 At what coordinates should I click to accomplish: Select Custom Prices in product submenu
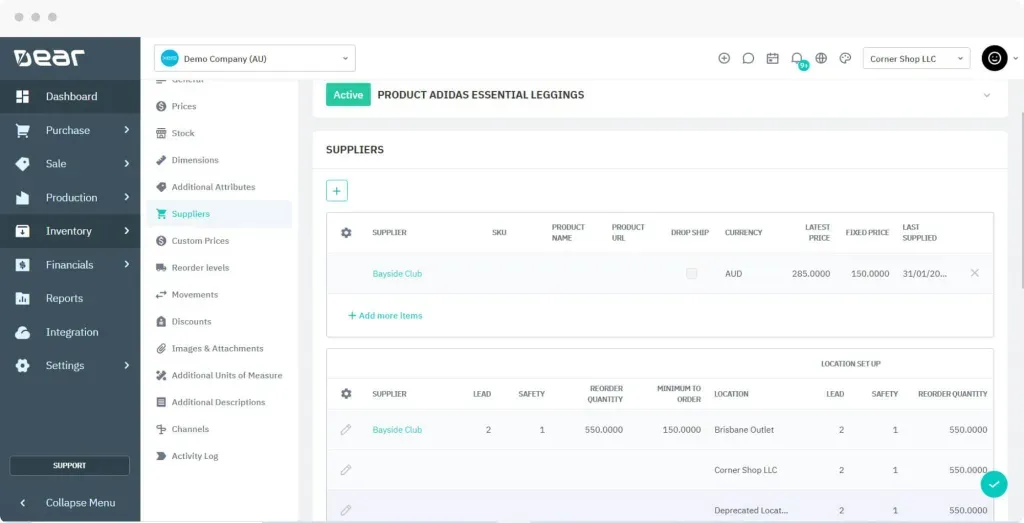coord(200,241)
